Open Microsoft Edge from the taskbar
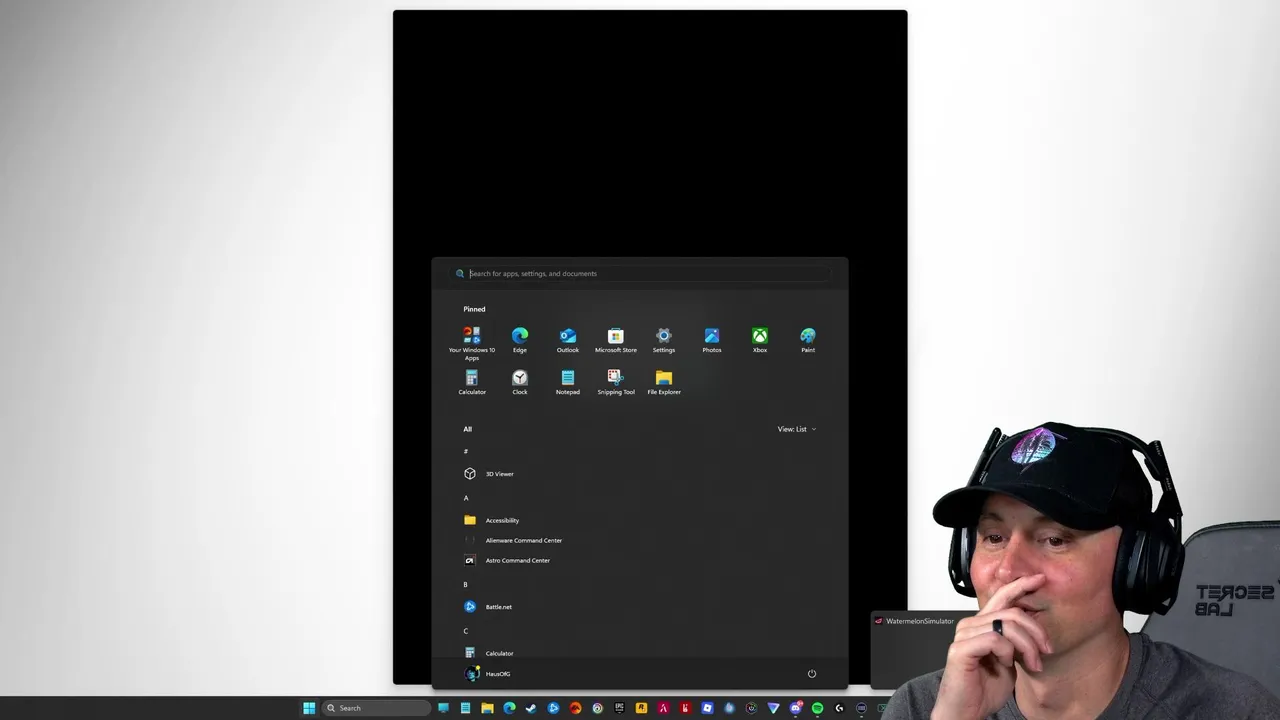 [509, 708]
